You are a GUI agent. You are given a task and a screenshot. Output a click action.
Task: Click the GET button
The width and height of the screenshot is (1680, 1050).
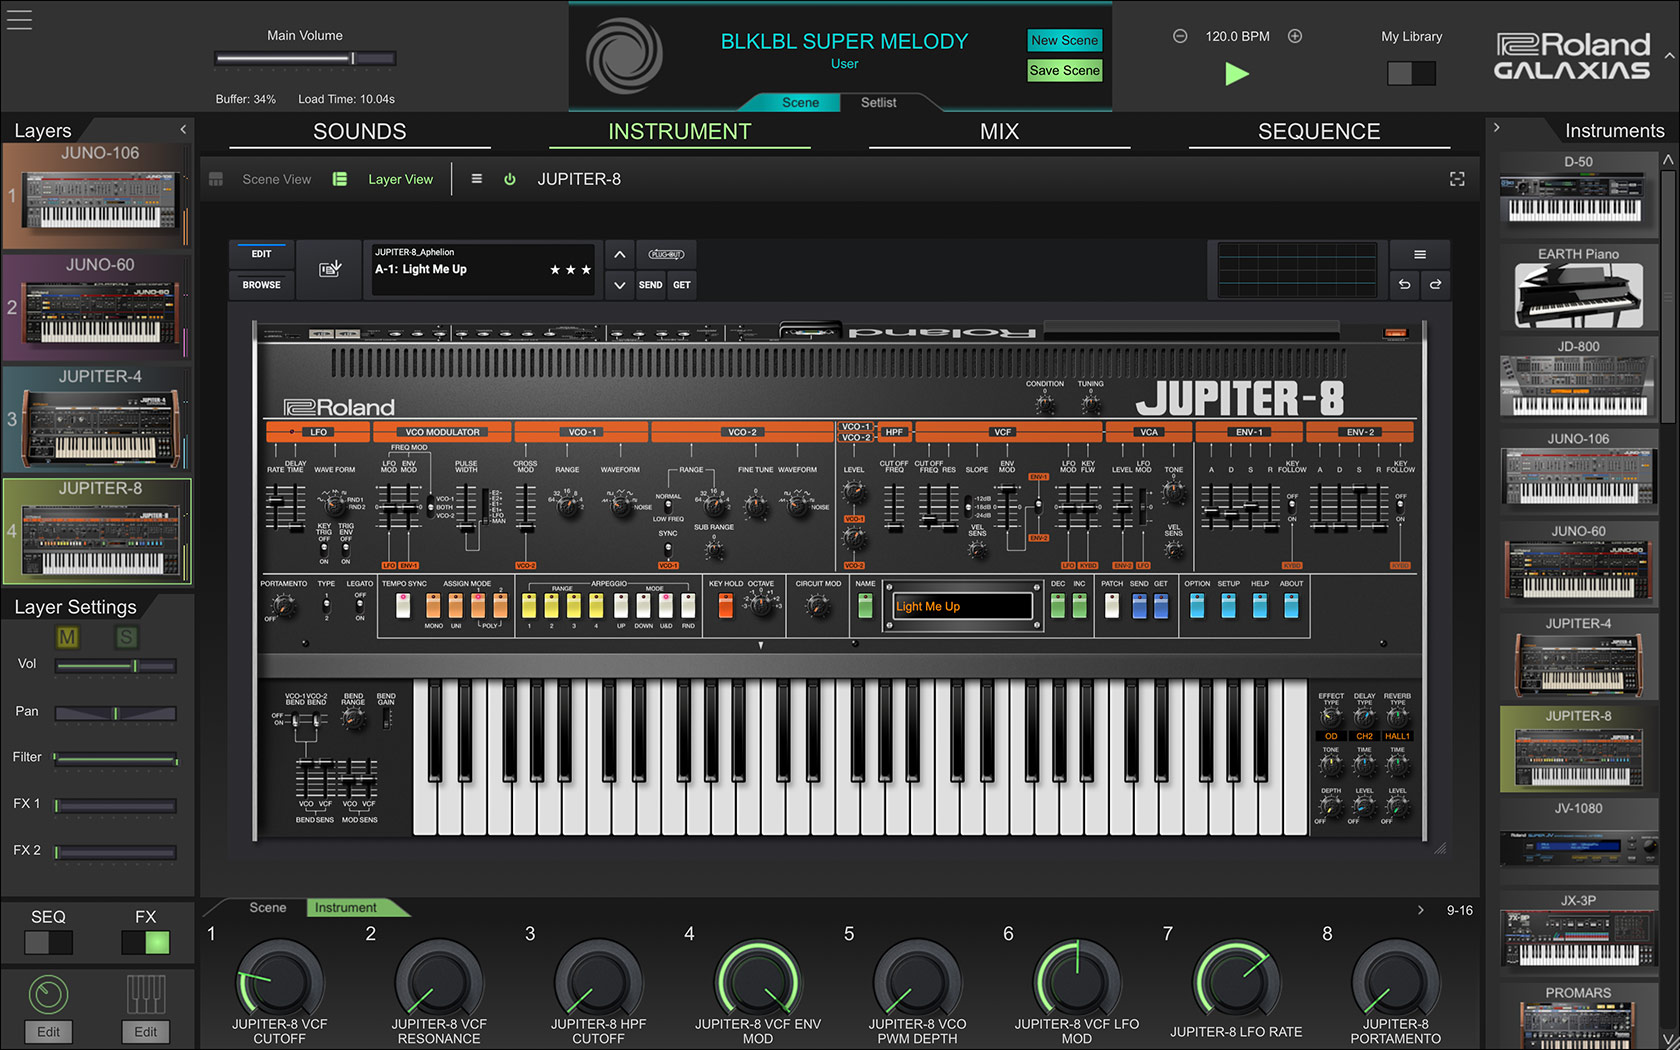tap(682, 285)
